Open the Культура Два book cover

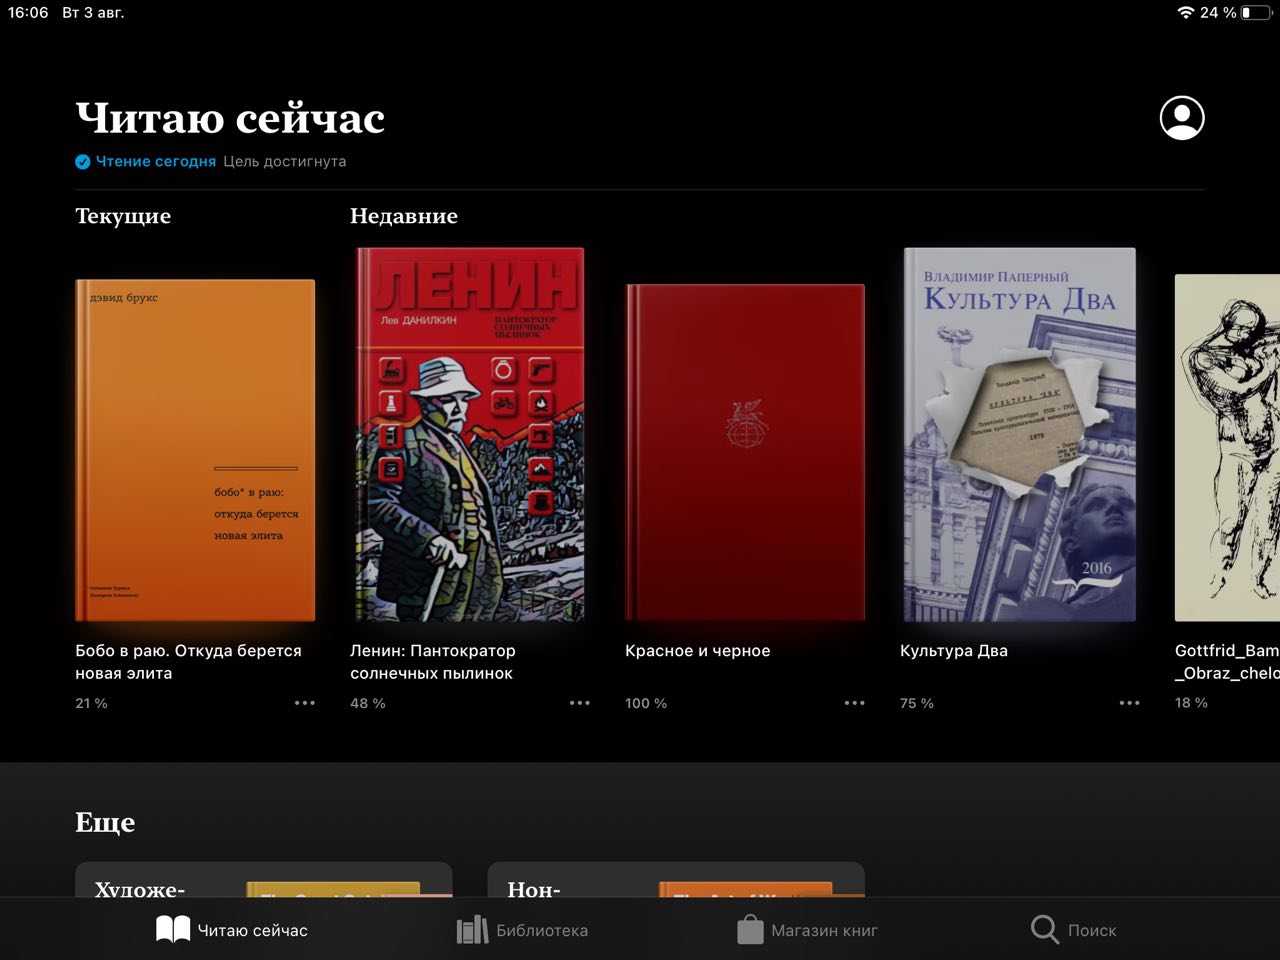click(1020, 434)
